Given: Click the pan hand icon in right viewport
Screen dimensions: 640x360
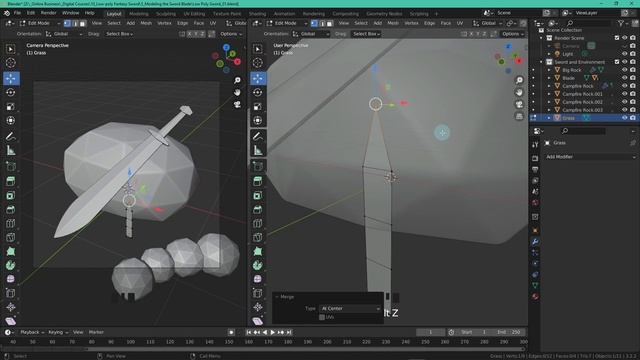Looking at the screenshot, I should (519, 92).
